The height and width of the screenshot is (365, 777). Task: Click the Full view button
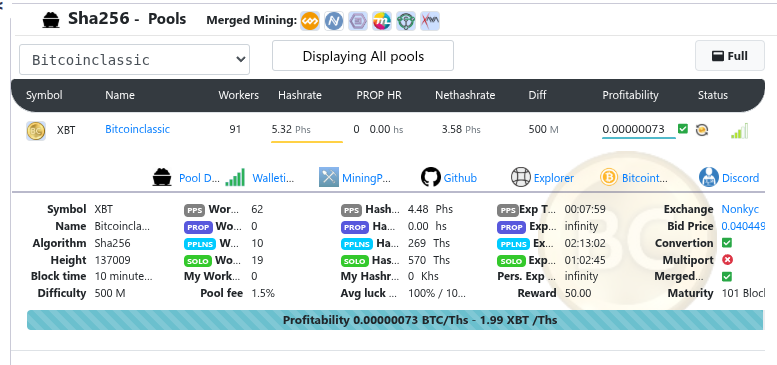point(730,56)
